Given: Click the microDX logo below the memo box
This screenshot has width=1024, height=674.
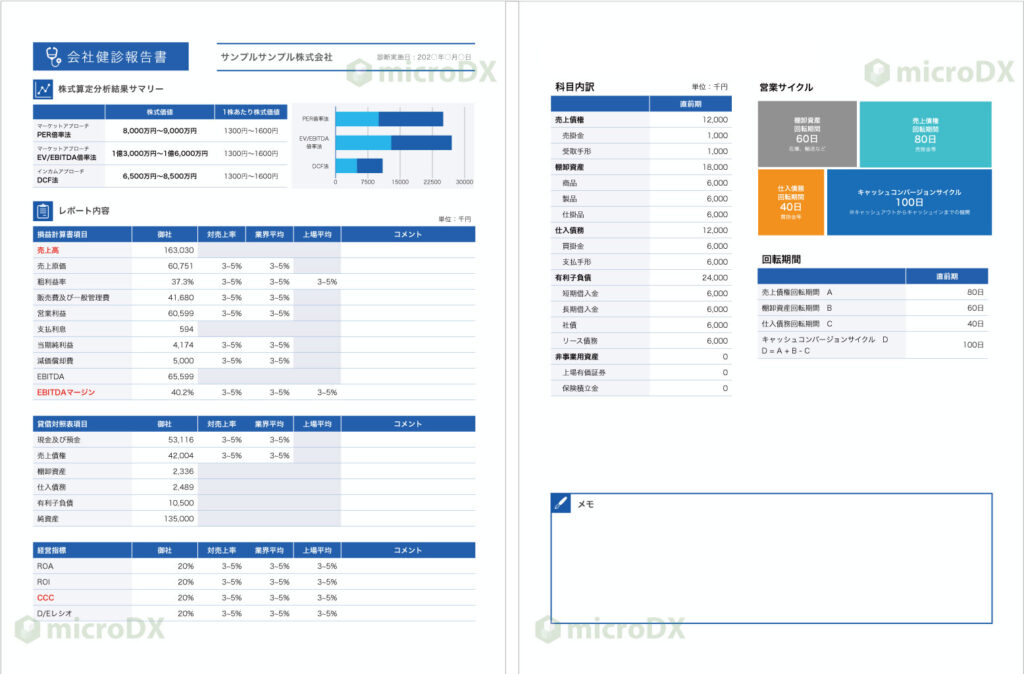Looking at the screenshot, I should (x=609, y=629).
